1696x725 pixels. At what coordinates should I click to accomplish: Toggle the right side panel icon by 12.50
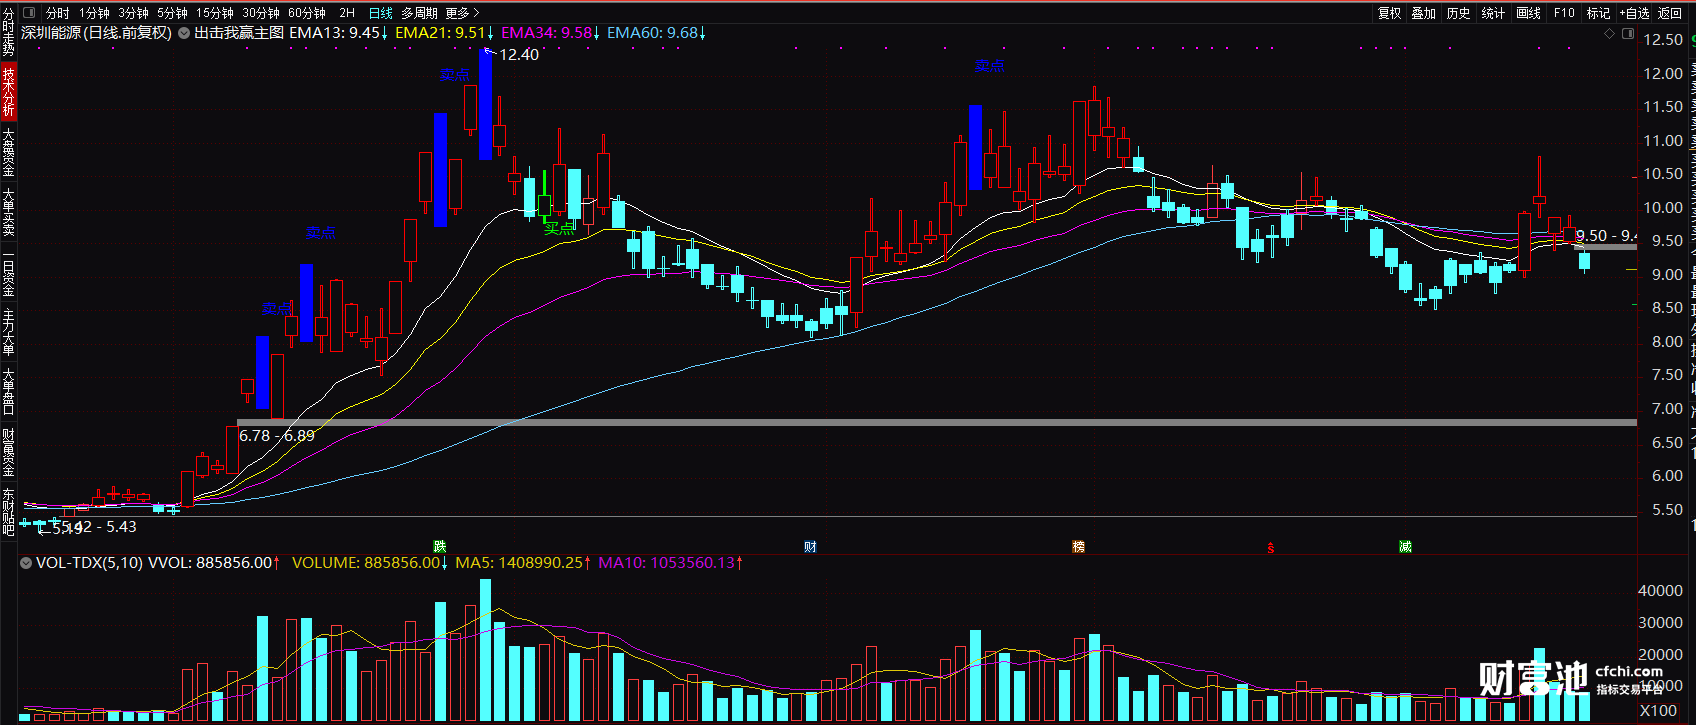tap(1627, 33)
